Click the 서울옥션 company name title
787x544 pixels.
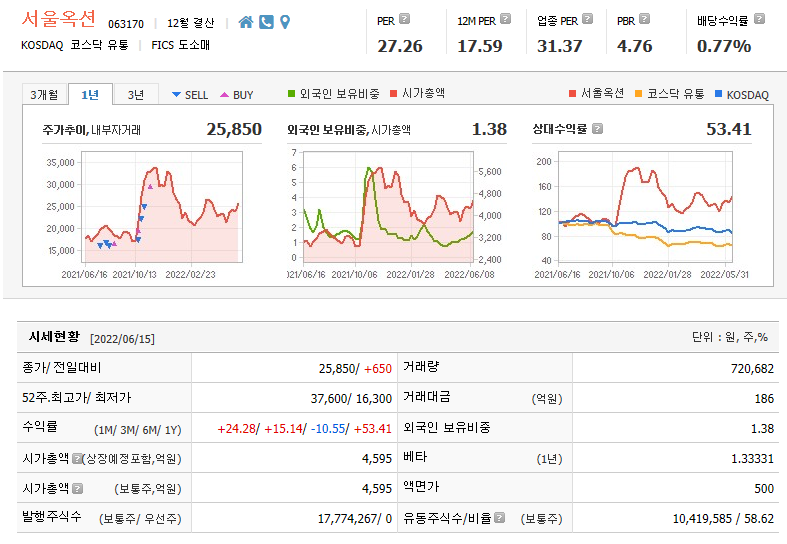point(58,19)
